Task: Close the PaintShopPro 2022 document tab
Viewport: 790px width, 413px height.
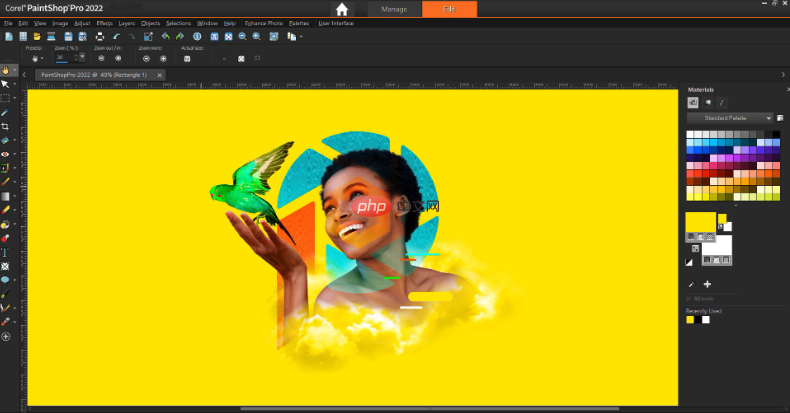Action: (x=159, y=75)
